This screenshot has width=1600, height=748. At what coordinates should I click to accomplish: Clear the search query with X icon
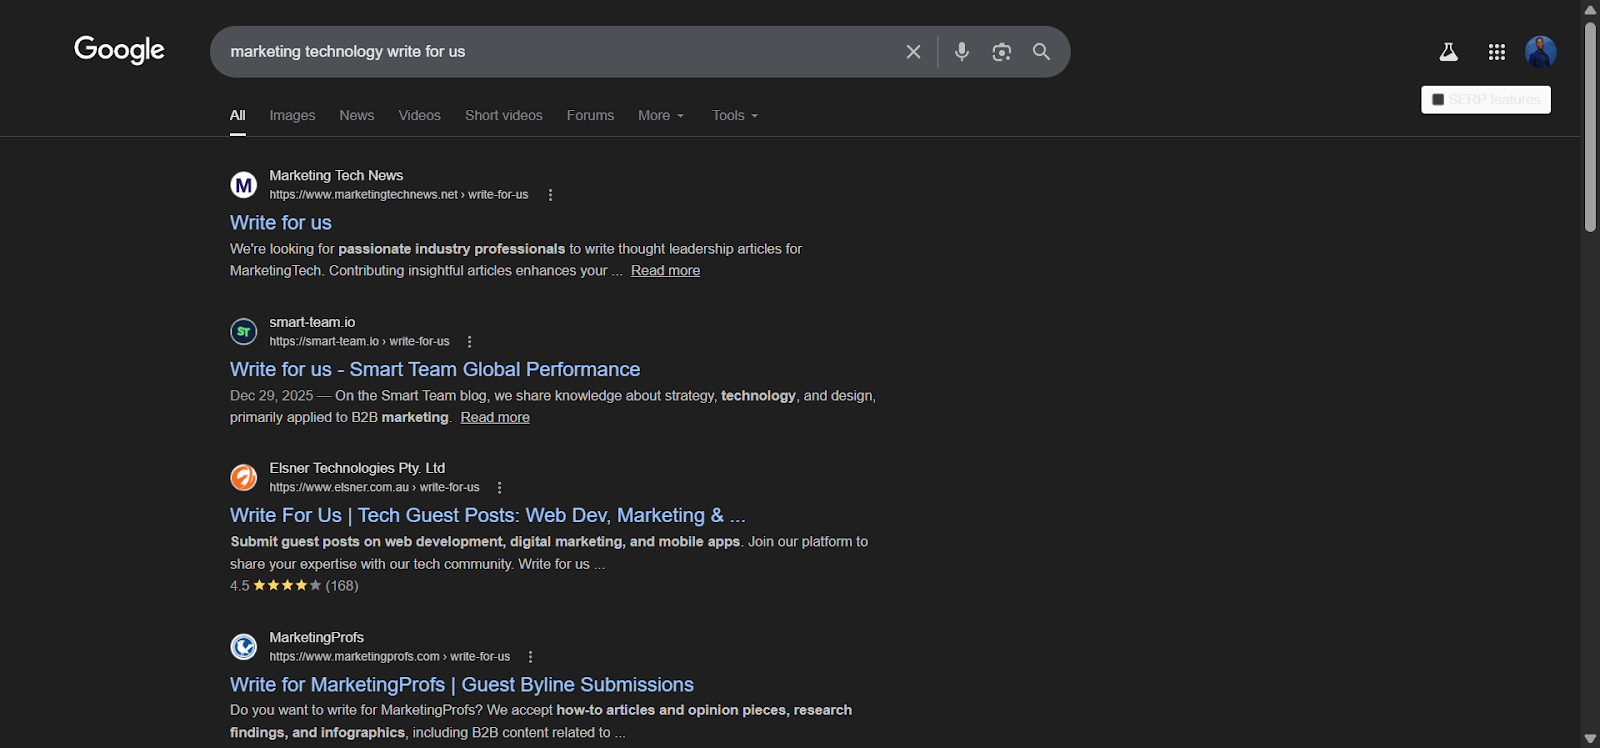click(913, 52)
